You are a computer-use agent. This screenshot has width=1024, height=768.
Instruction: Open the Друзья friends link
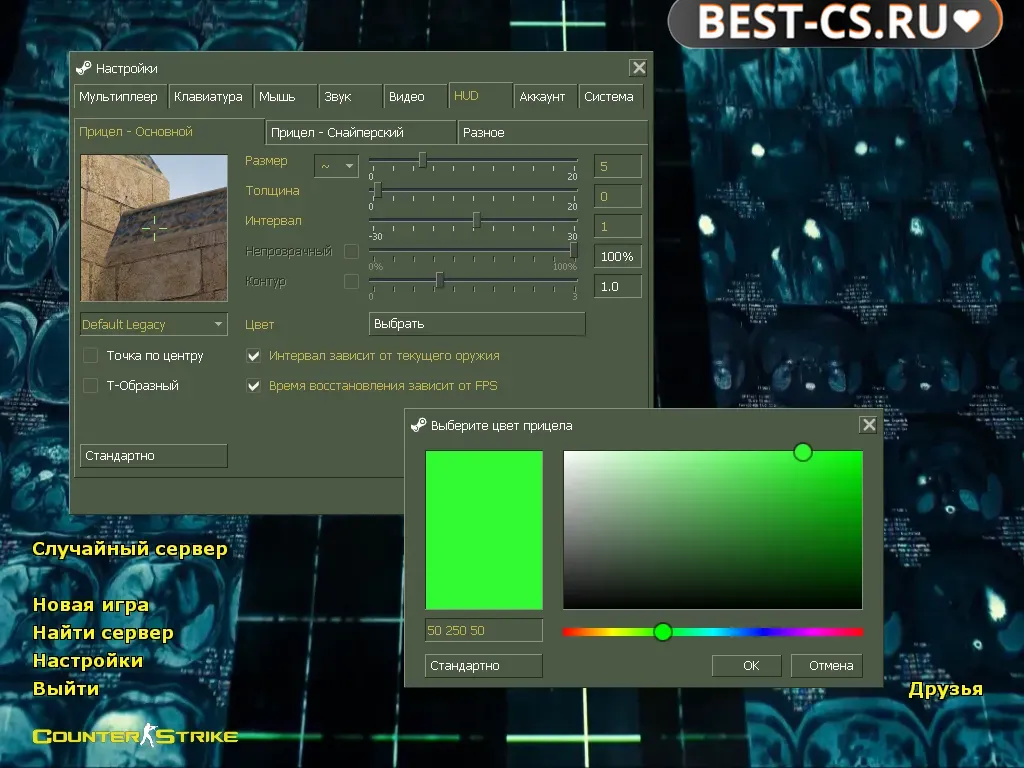pyautogui.click(x=946, y=689)
